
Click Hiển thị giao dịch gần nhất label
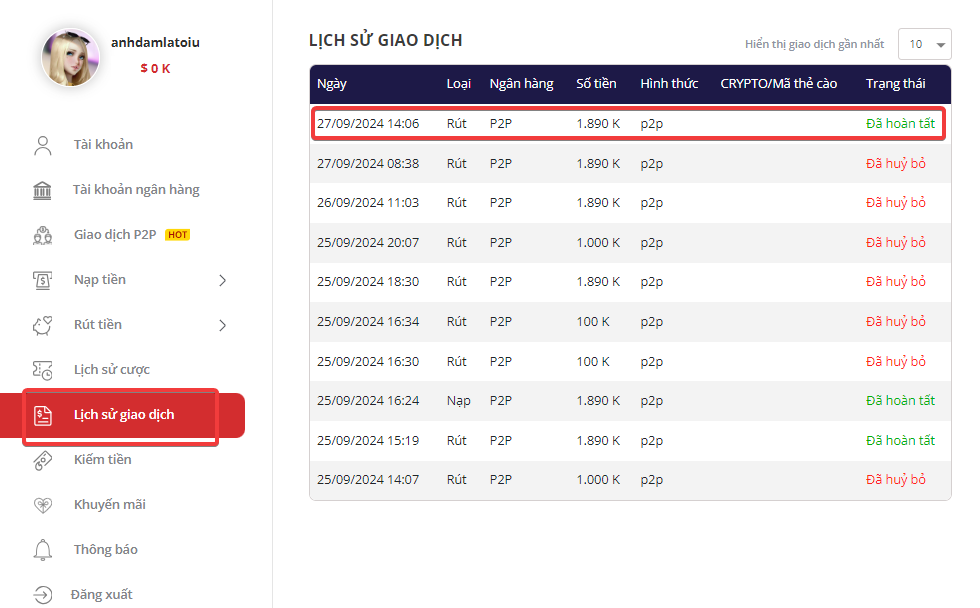click(814, 44)
